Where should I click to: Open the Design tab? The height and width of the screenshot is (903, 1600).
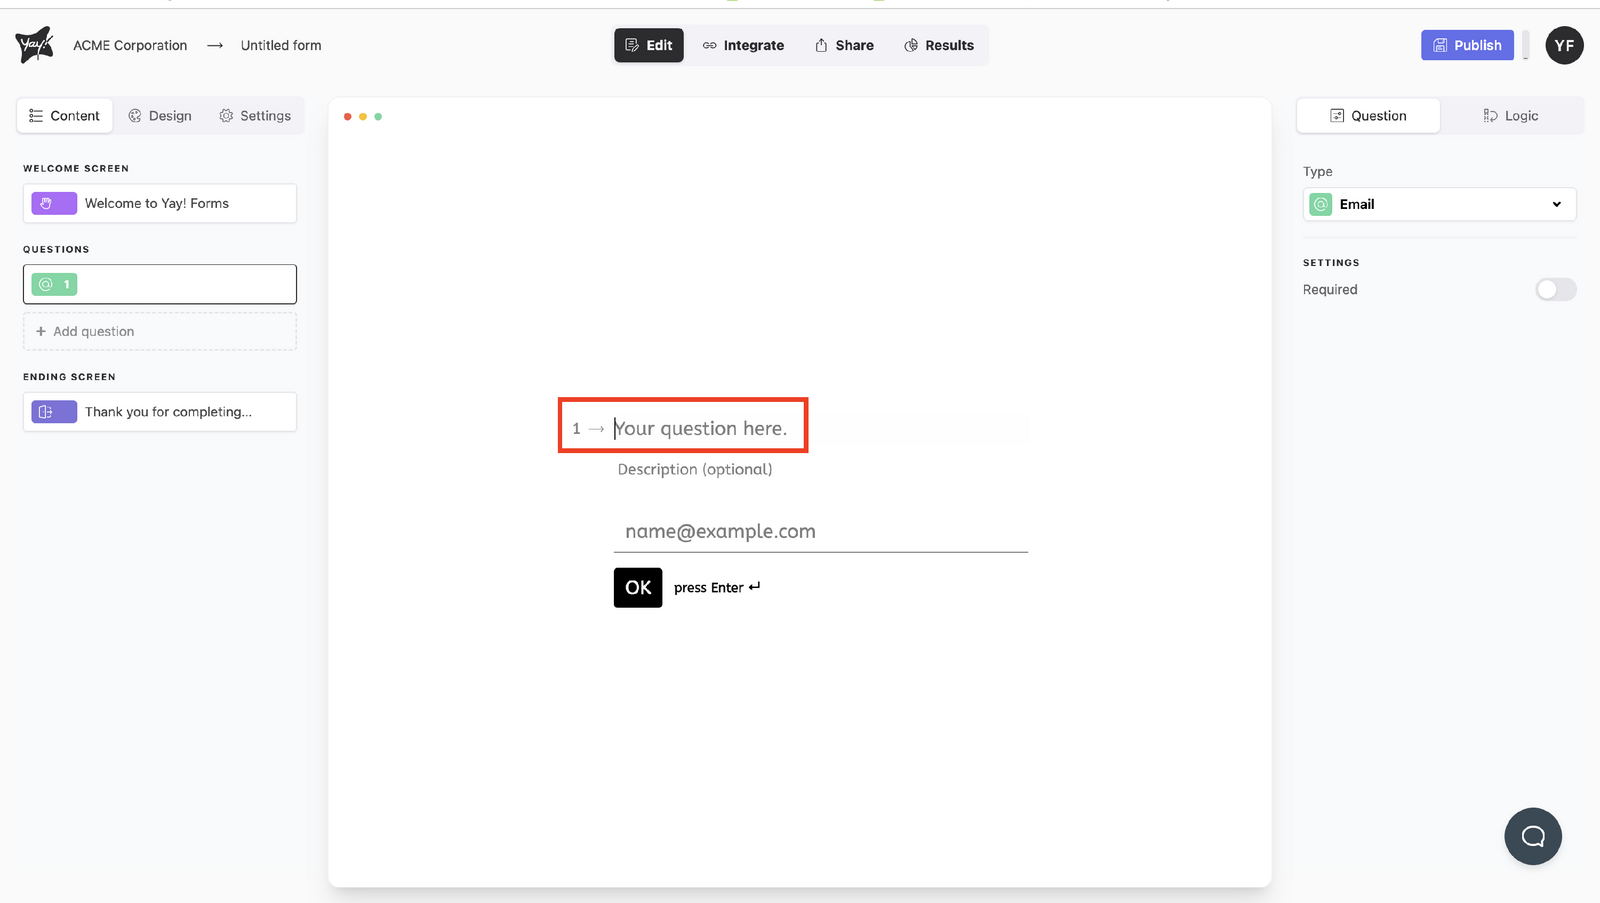point(160,116)
